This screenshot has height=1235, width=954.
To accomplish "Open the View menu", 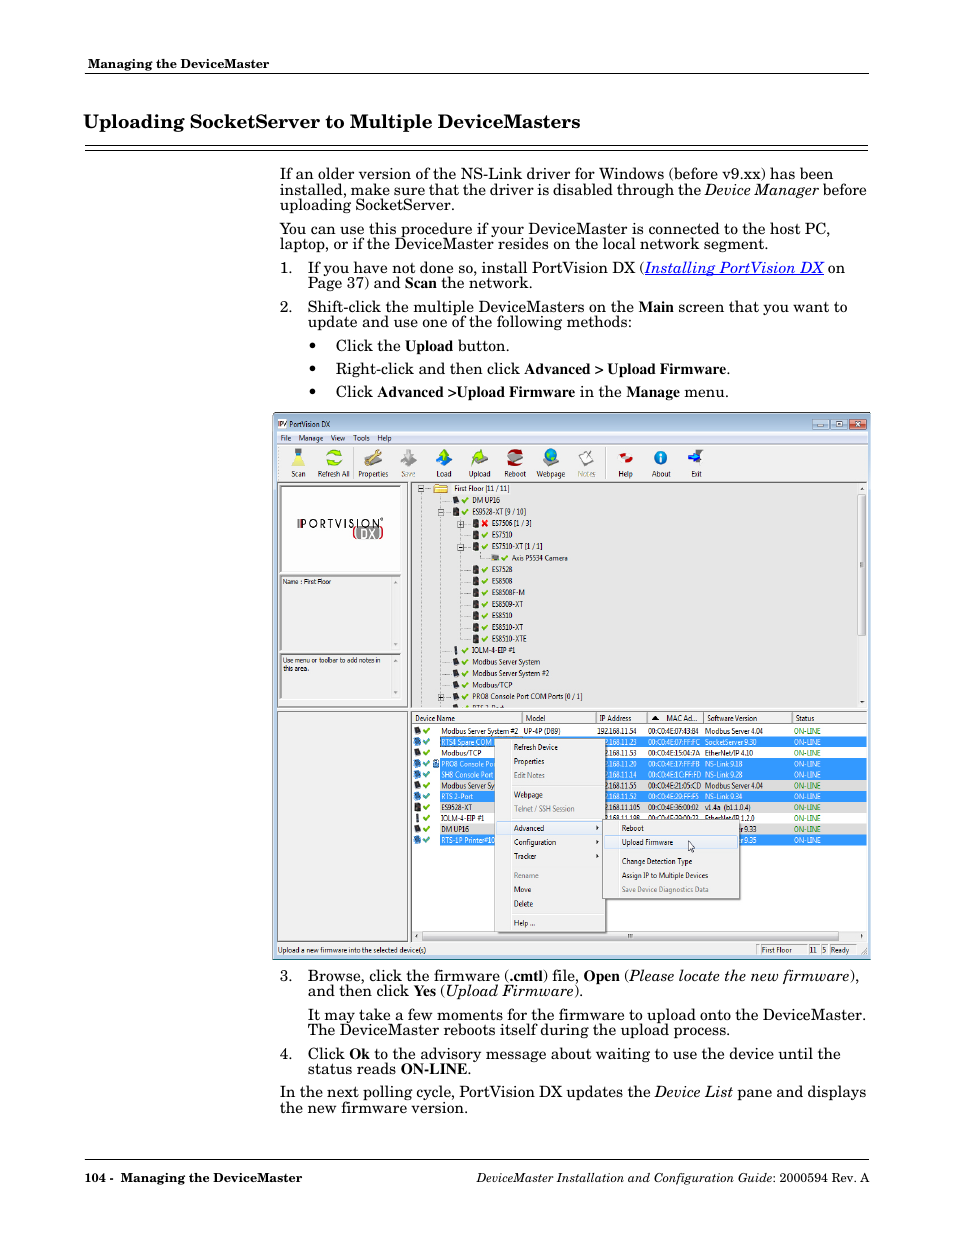I will click(x=338, y=438).
